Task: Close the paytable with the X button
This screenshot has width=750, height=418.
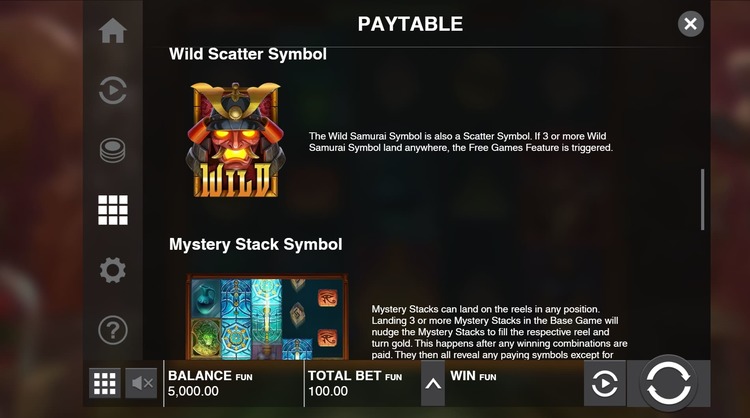Action: click(x=691, y=23)
